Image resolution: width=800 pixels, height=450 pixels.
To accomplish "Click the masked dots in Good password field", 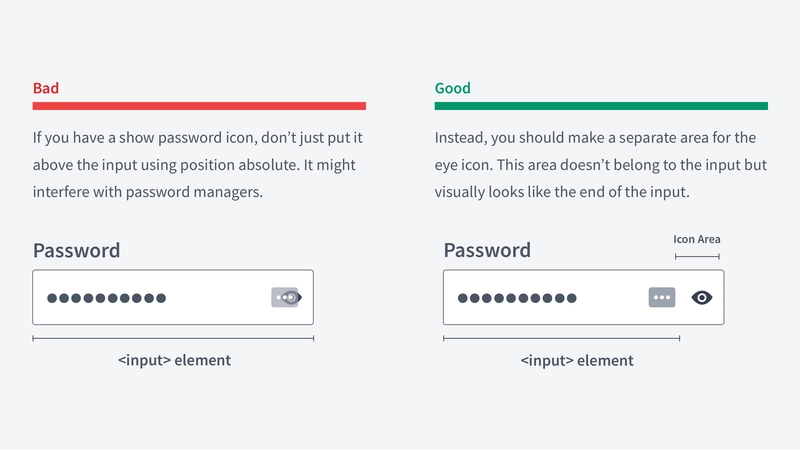I will coord(517,298).
